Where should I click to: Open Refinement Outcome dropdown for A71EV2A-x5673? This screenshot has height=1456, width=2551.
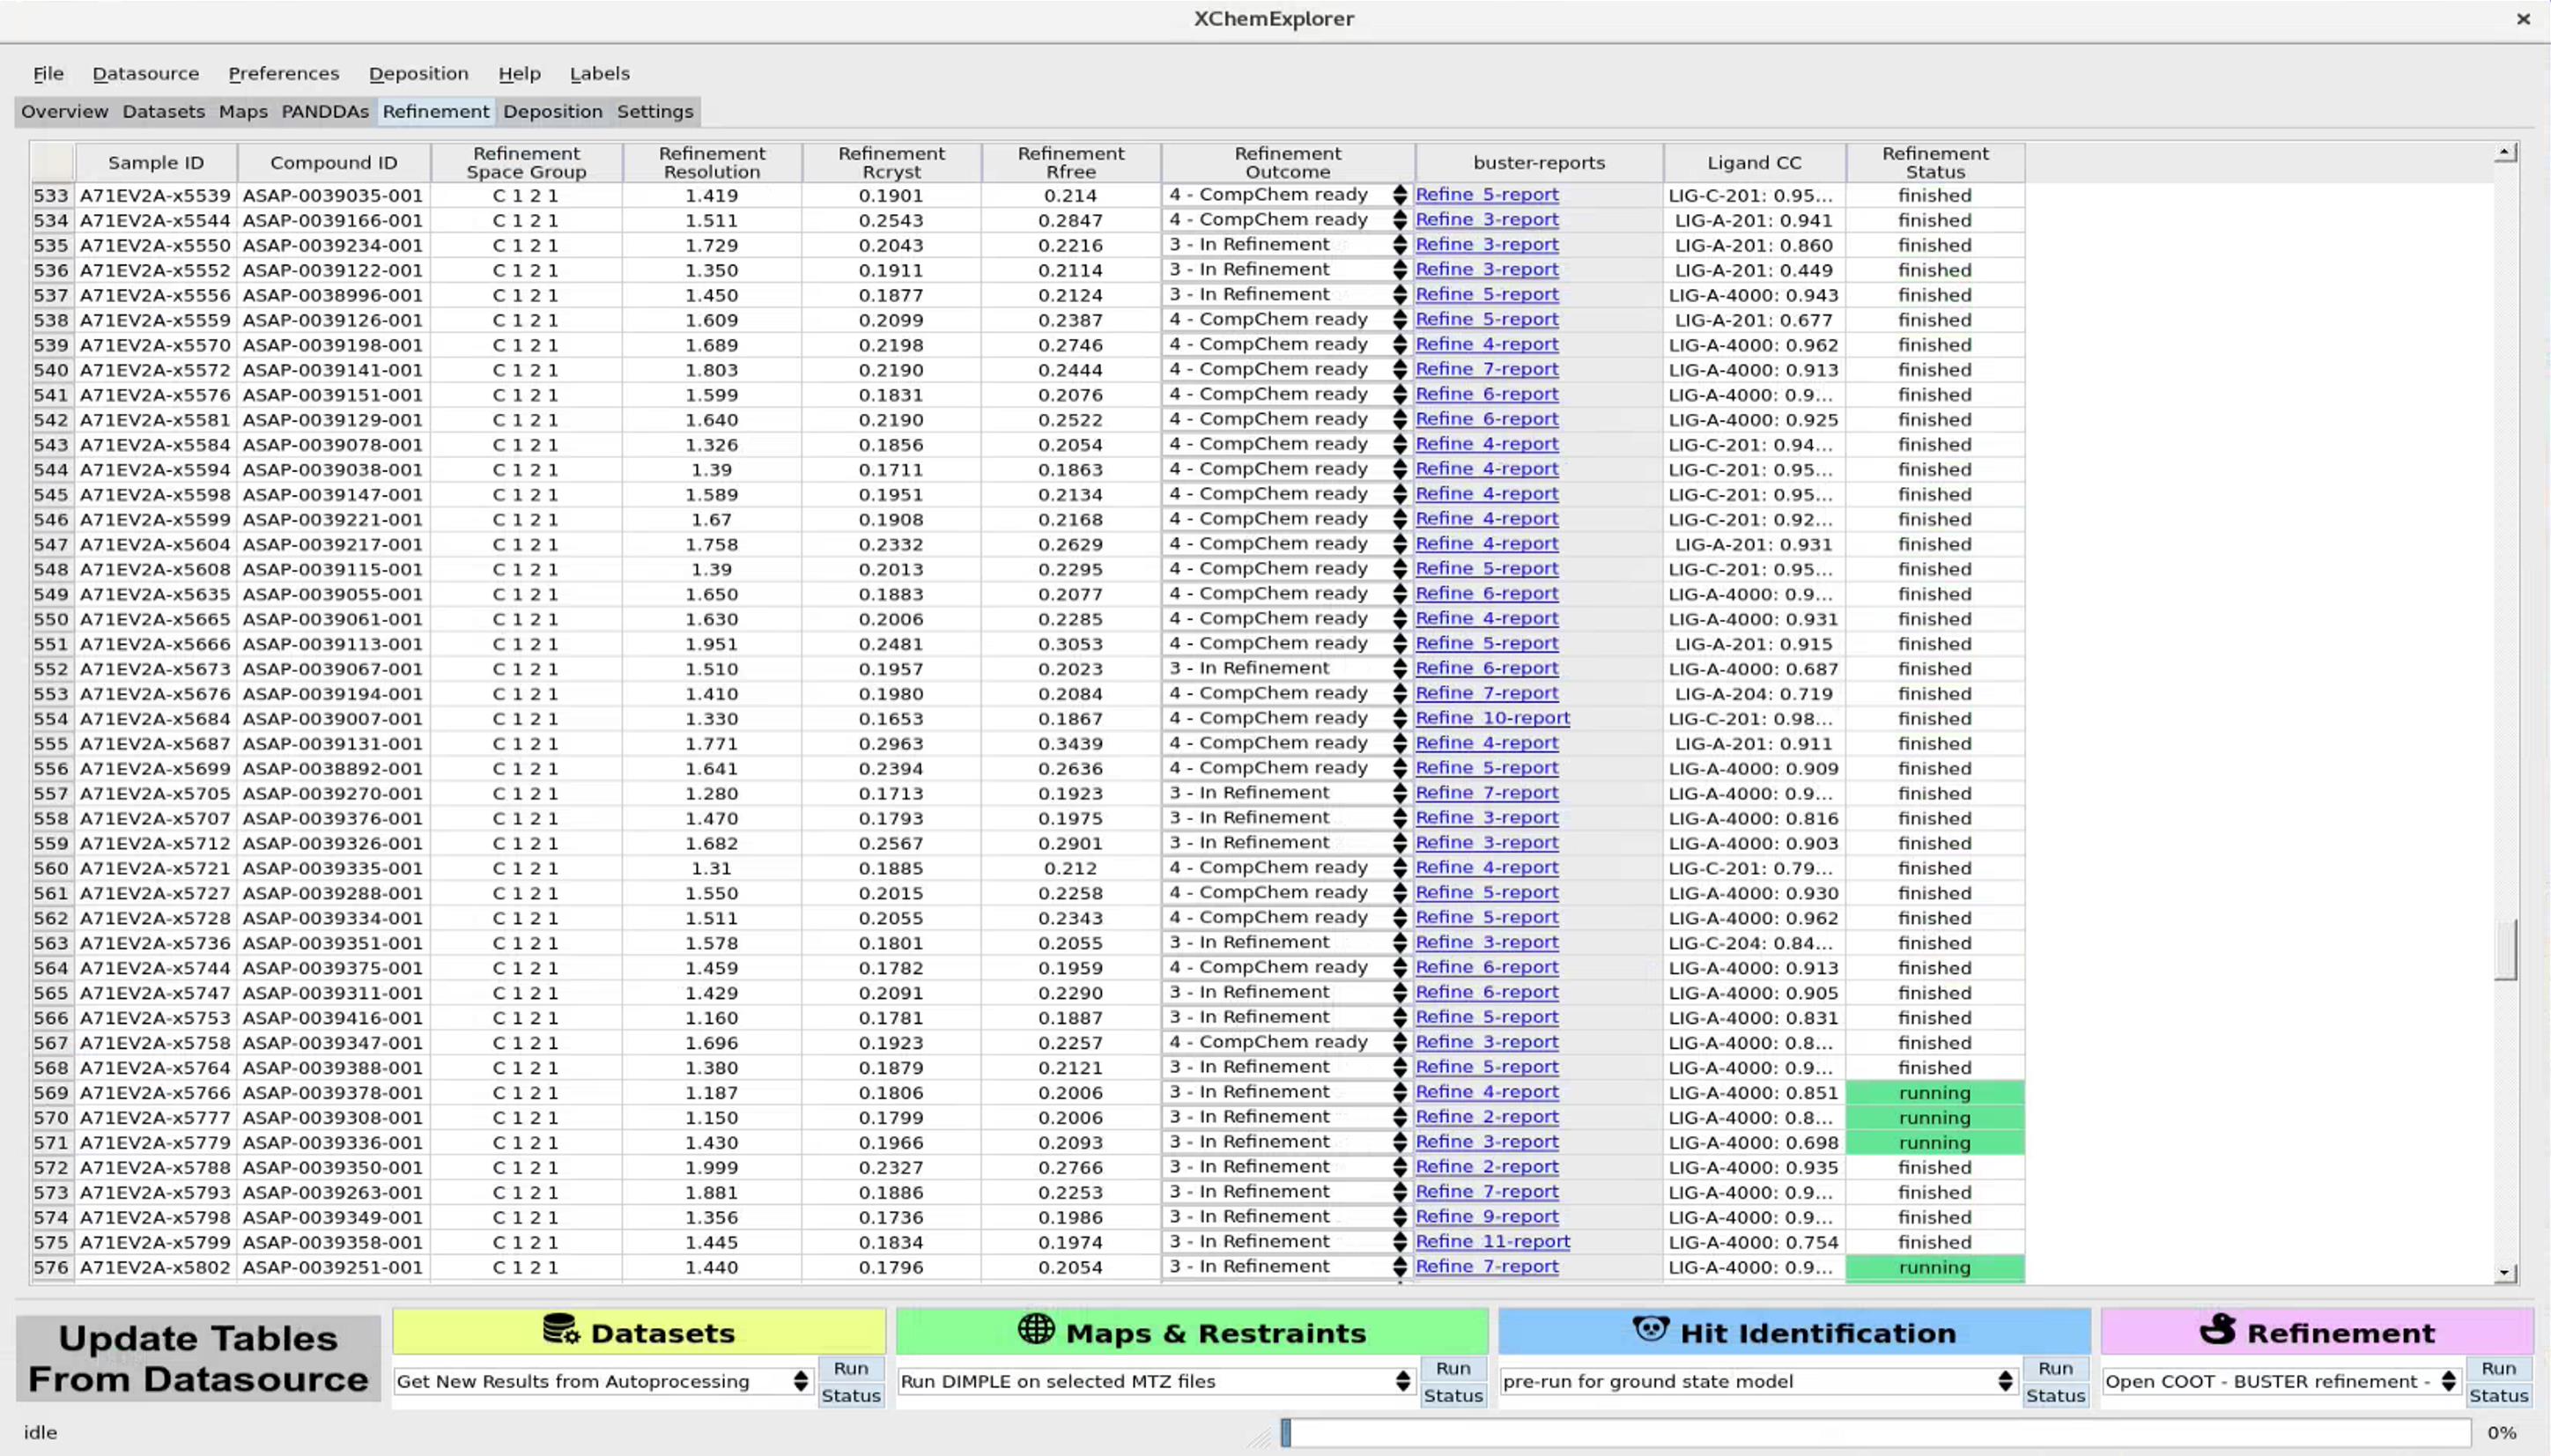[1288, 668]
